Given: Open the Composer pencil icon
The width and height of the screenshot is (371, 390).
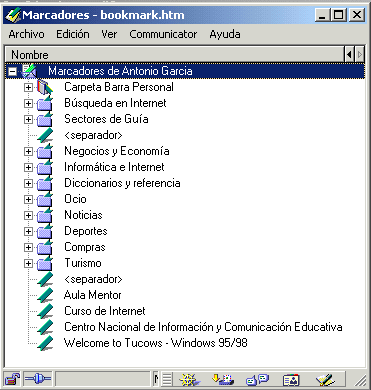Looking at the screenshot, I should tap(325, 379).
